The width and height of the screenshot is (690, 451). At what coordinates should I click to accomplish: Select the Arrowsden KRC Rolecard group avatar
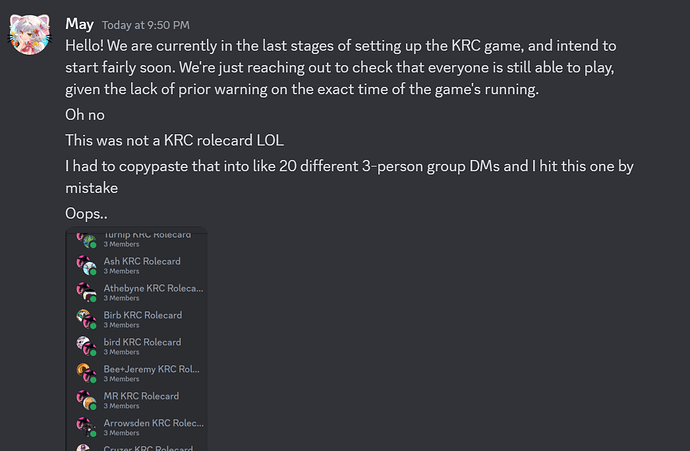84,427
